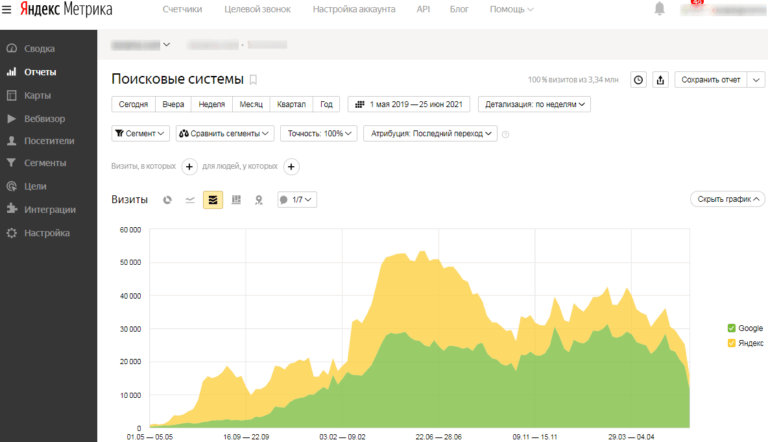The image size is (768, 442).
Task: Switch chart to line view
Action: coord(190,199)
